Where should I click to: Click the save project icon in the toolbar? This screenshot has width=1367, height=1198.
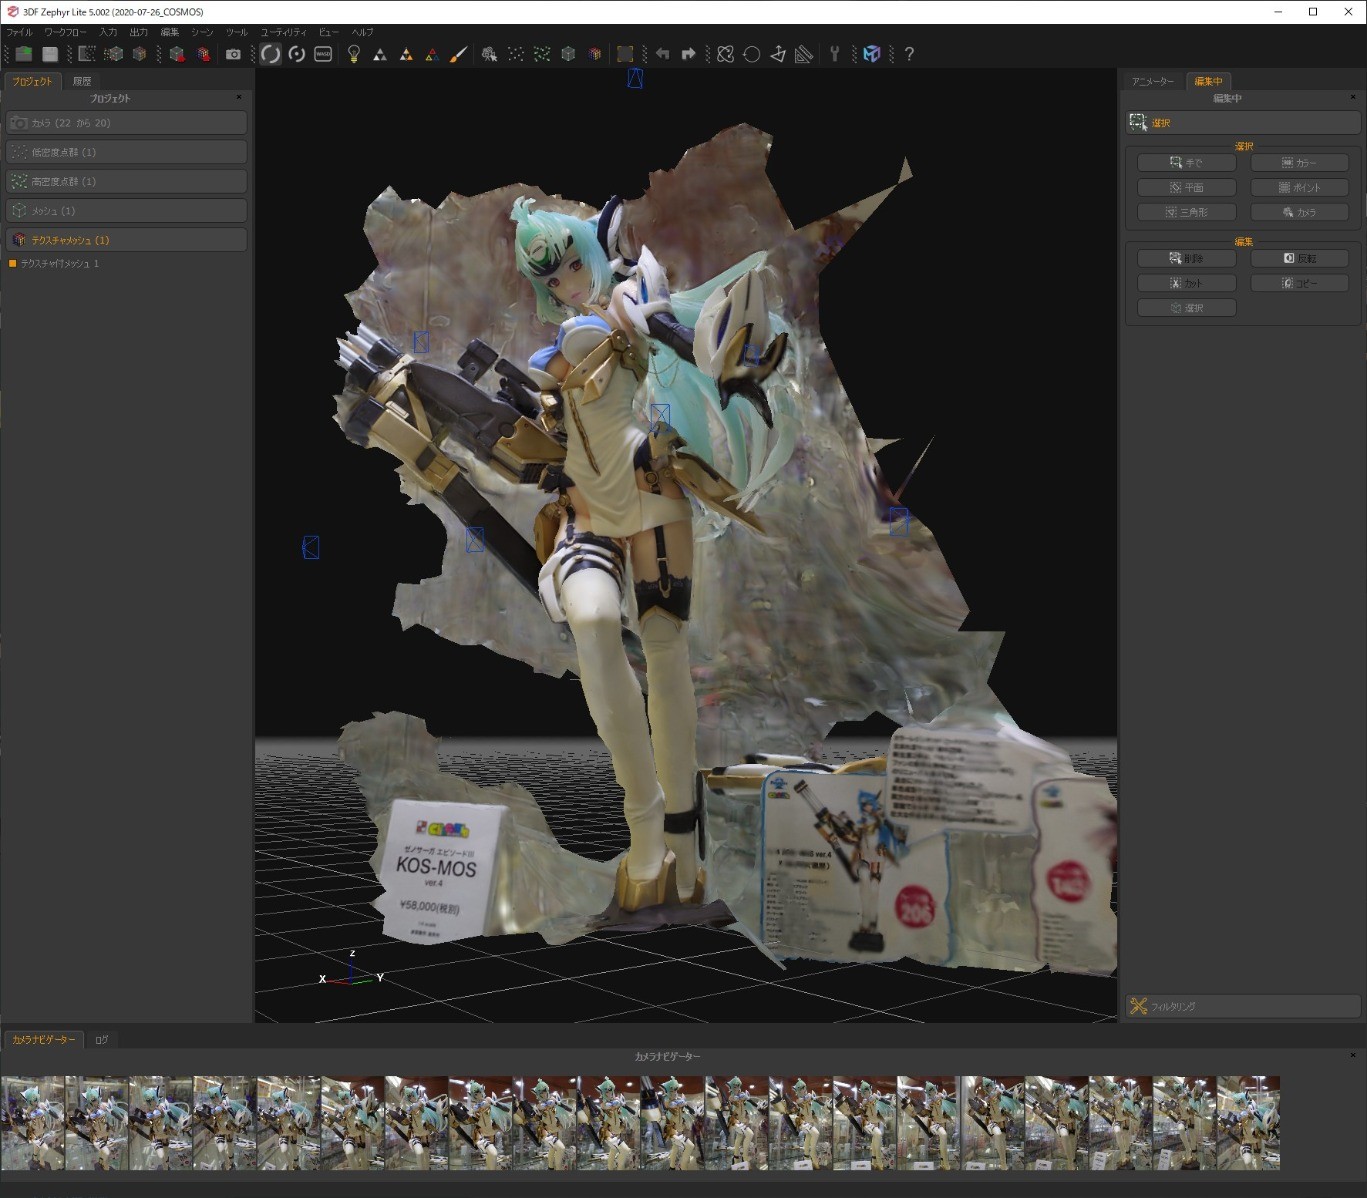[50, 54]
